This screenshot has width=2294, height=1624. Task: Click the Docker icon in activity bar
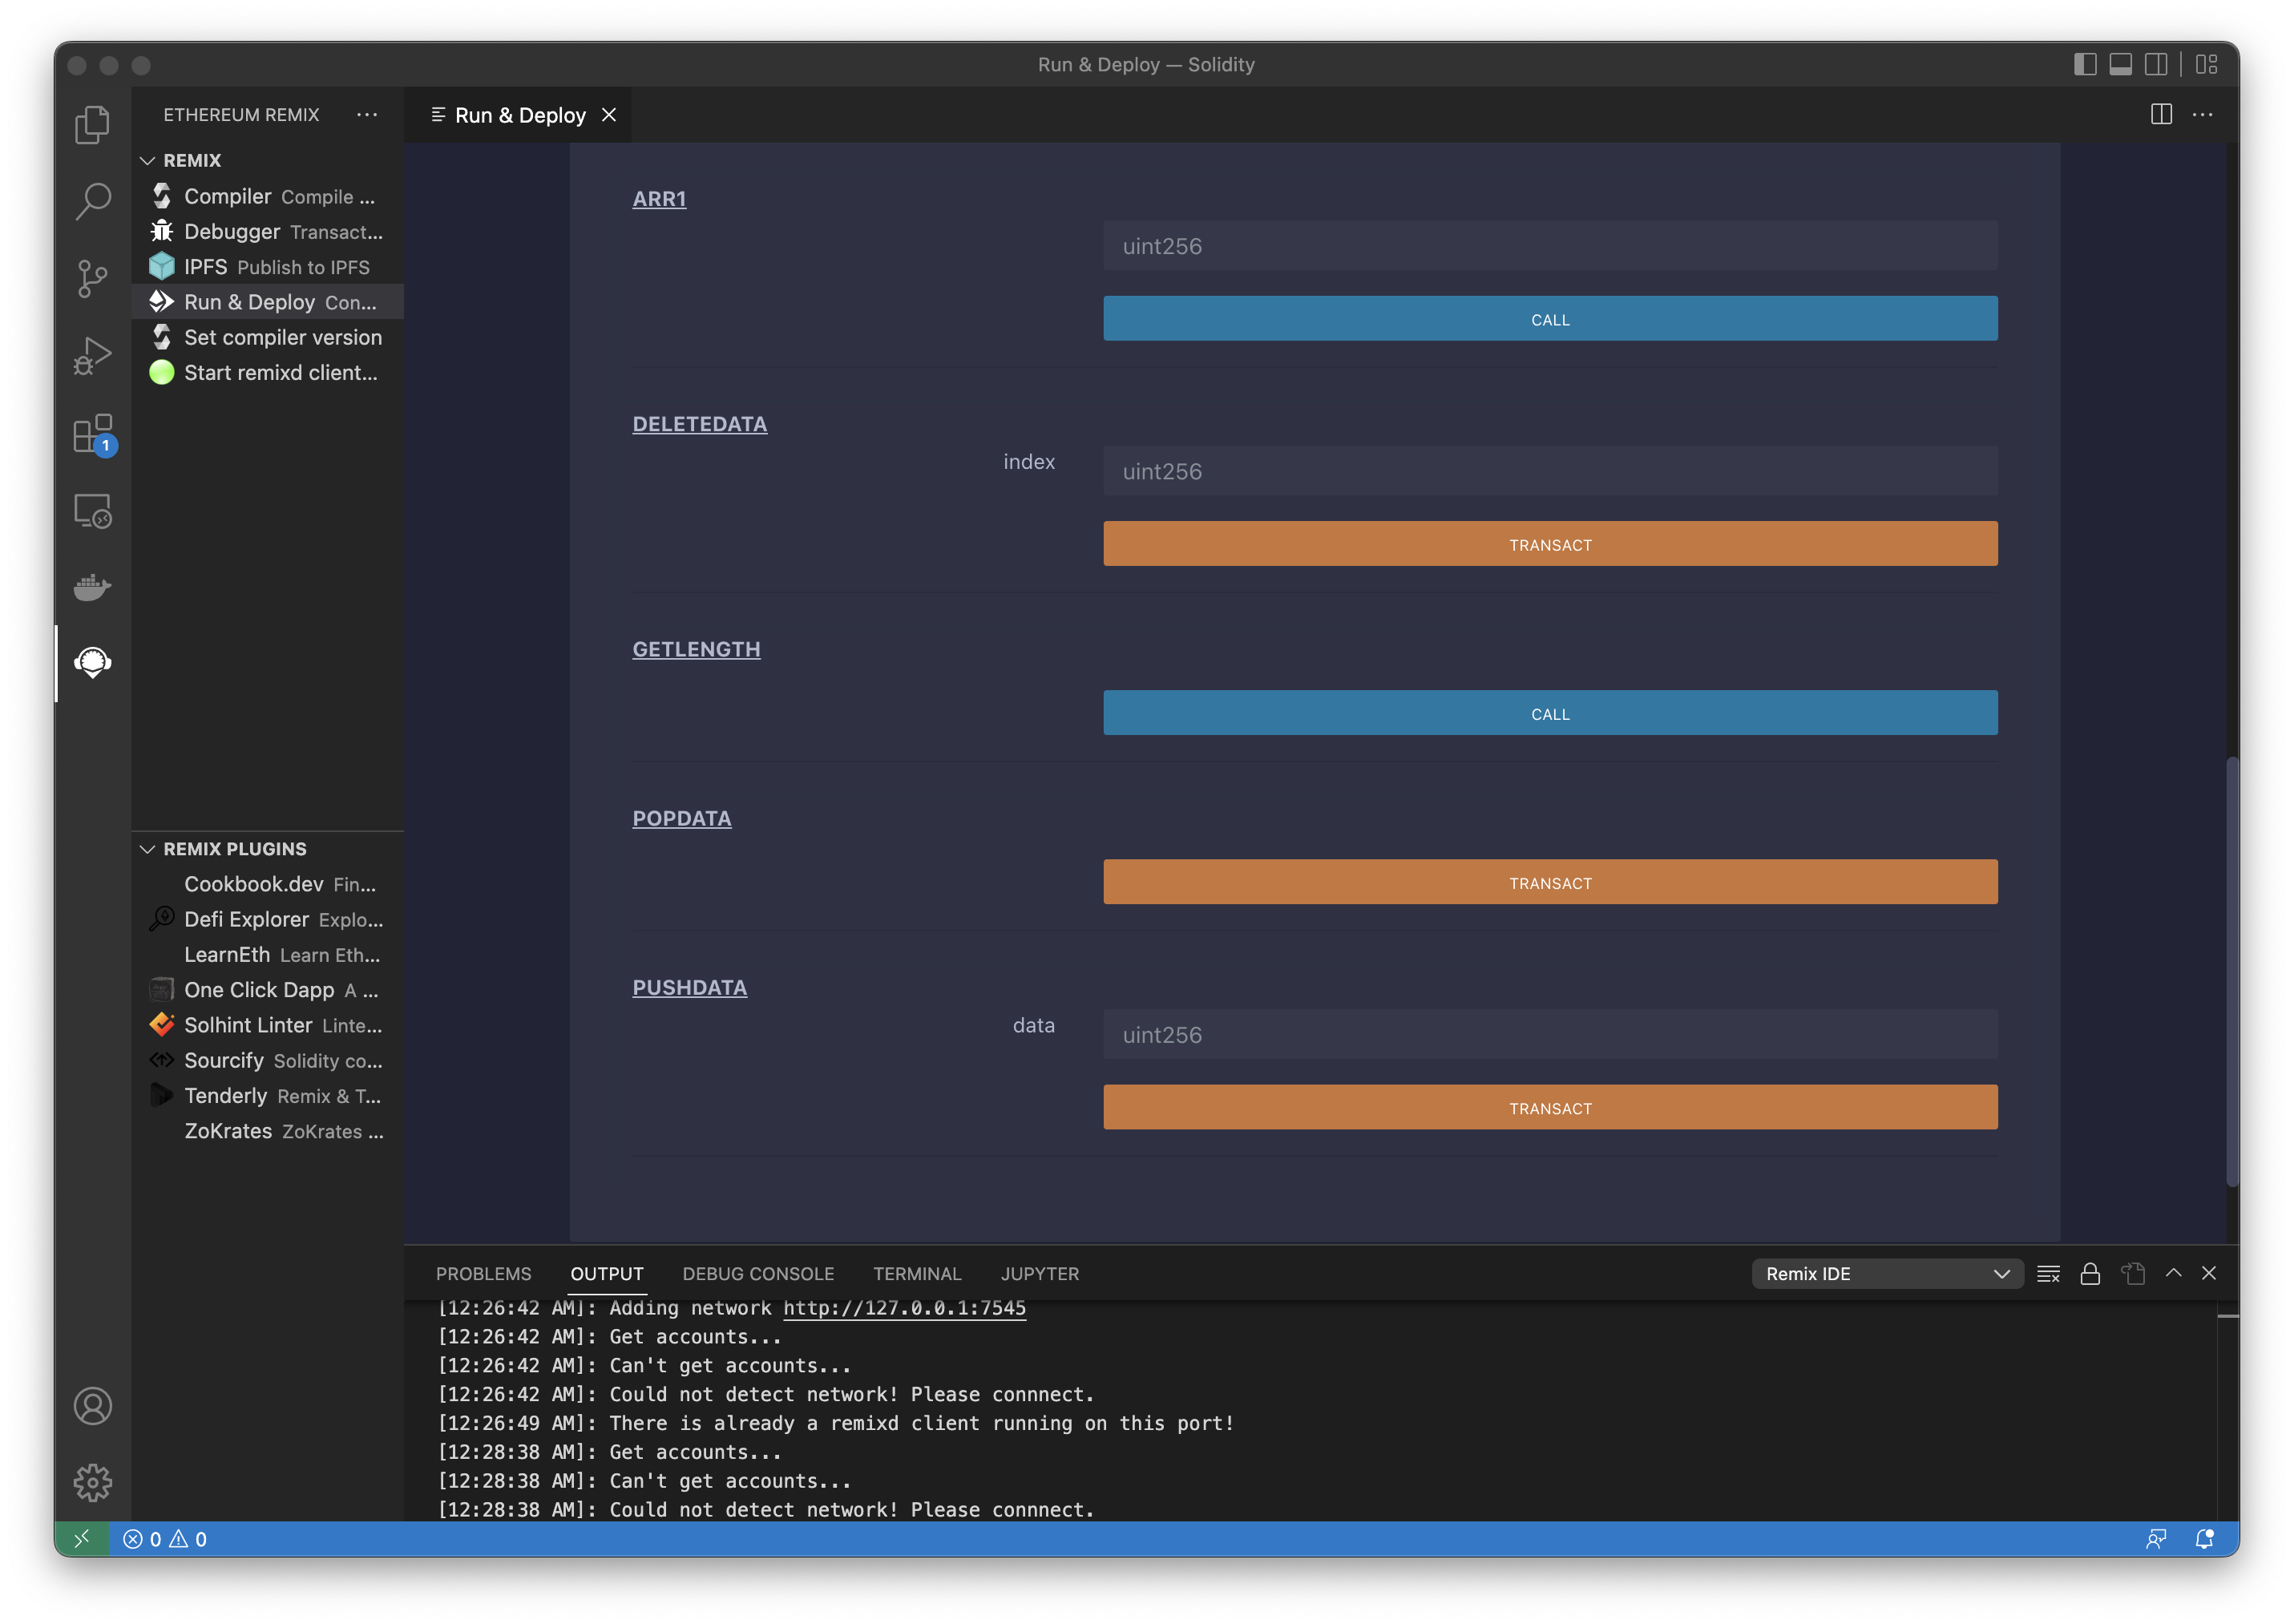point(92,587)
